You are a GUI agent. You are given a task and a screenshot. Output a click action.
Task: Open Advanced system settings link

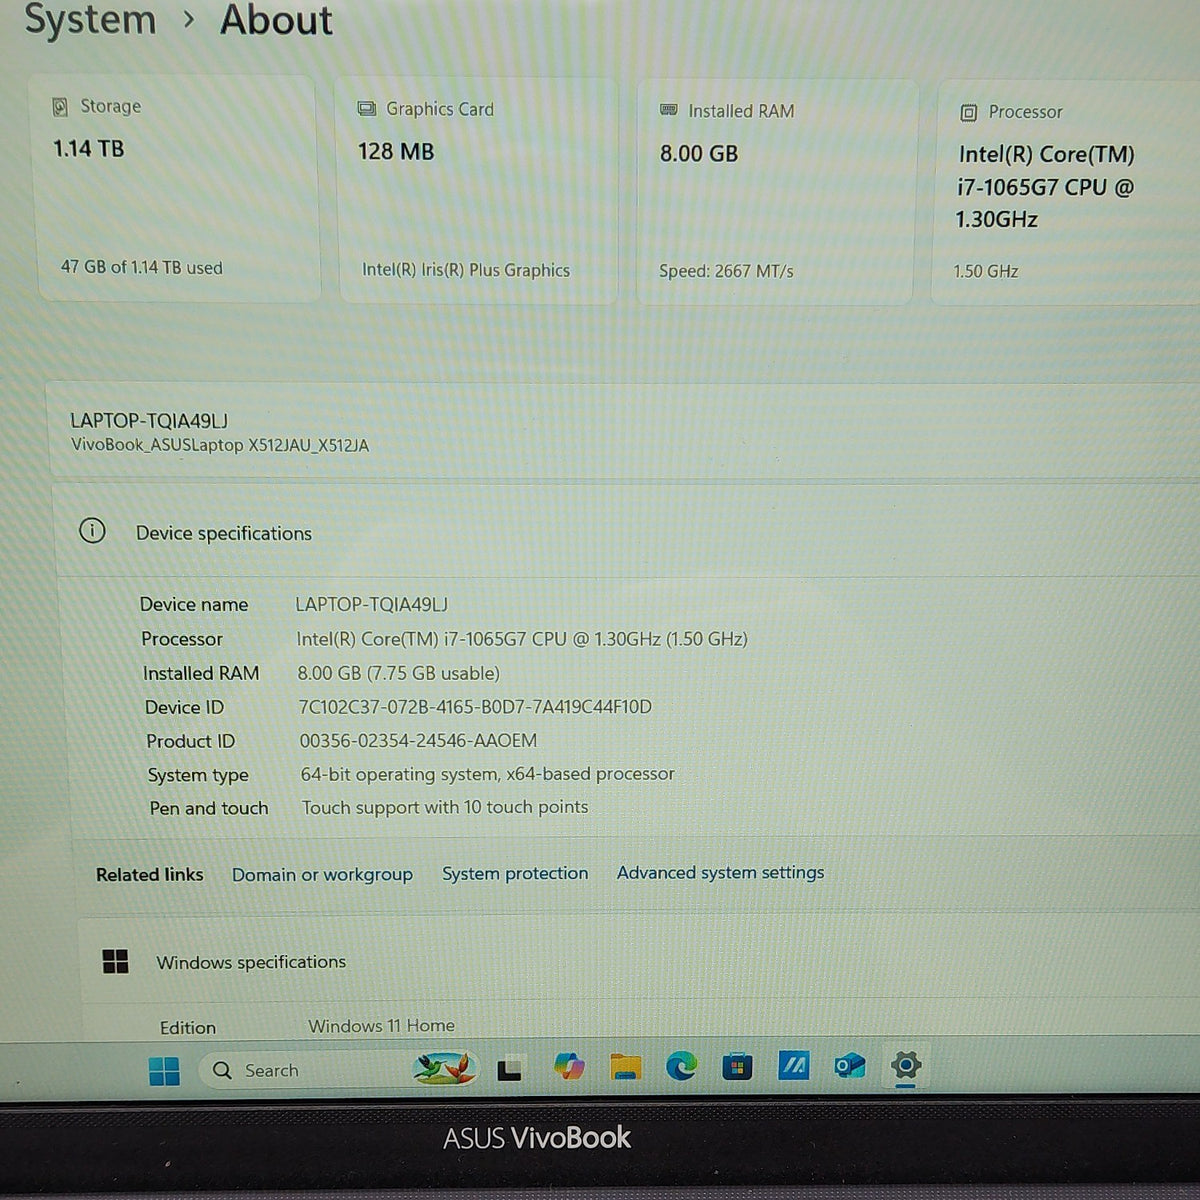coord(720,872)
